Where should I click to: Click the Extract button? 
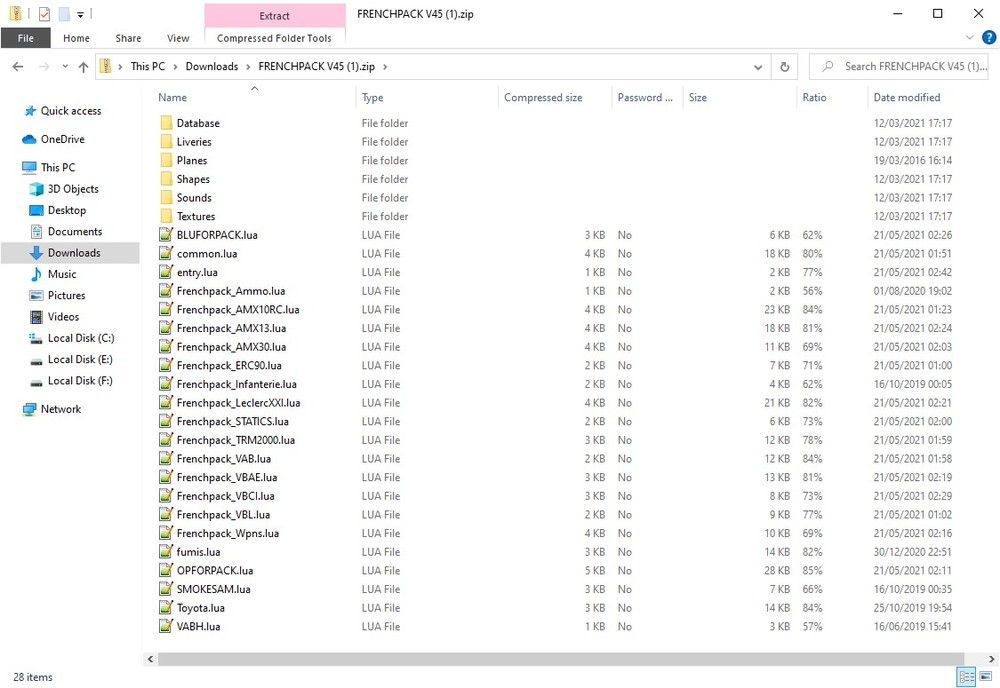[274, 16]
